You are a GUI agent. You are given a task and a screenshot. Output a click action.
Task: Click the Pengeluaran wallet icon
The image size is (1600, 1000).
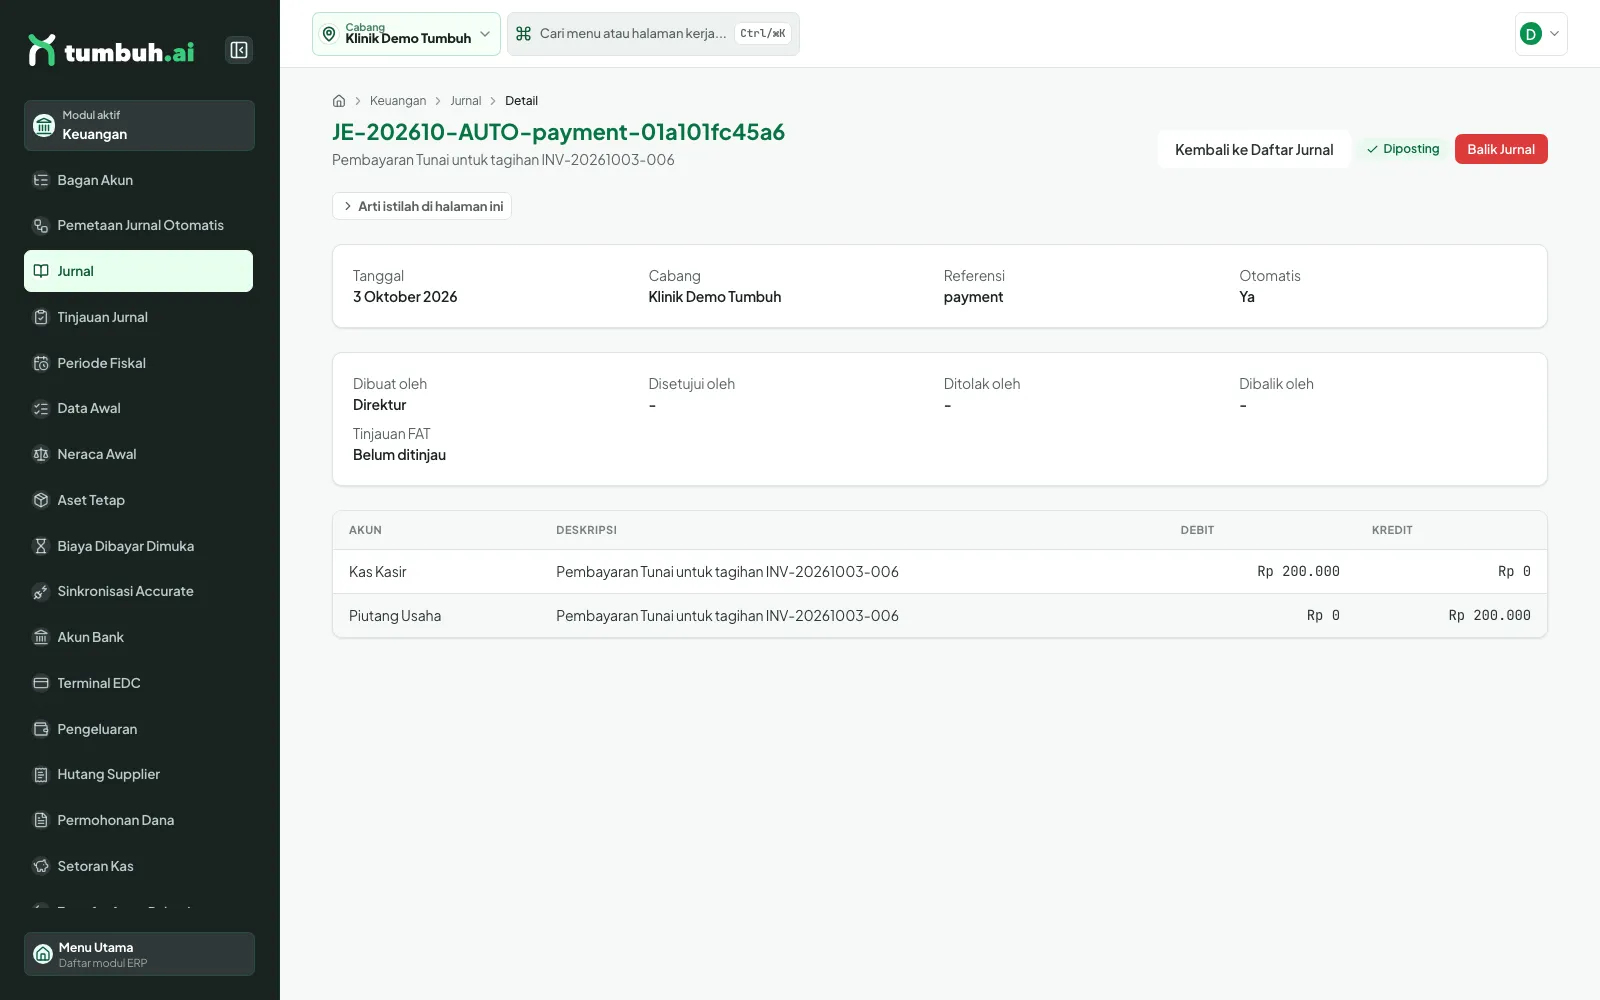[41, 729]
